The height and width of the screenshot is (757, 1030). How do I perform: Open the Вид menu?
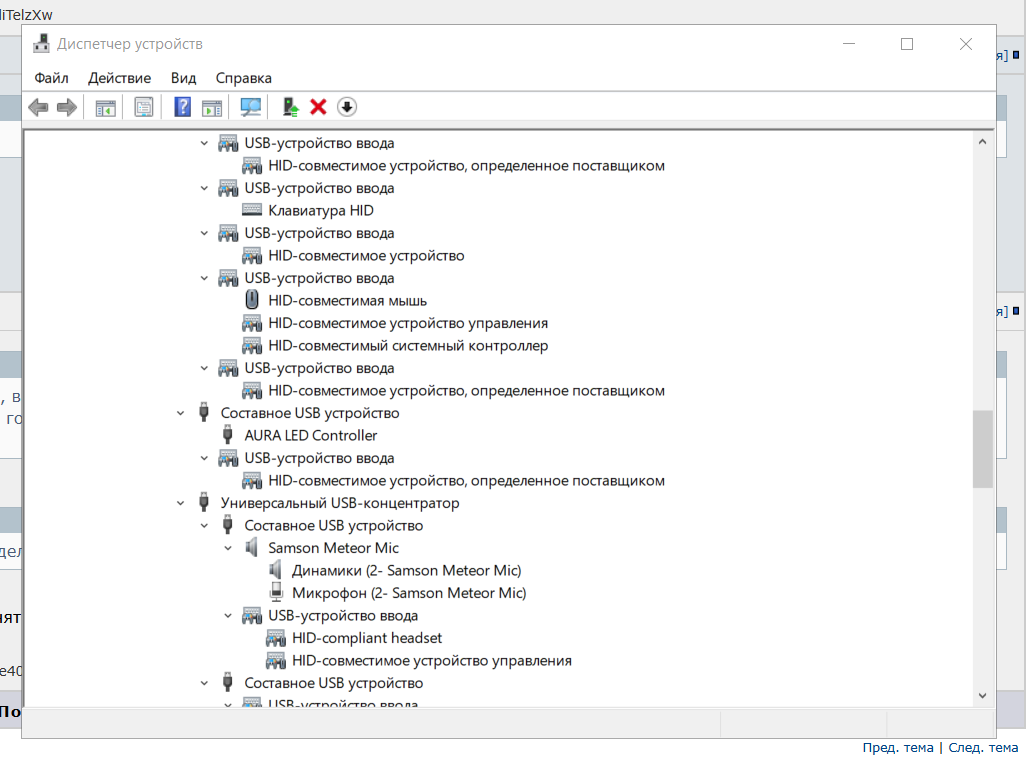pyautogui.click(x=183, y=78)
